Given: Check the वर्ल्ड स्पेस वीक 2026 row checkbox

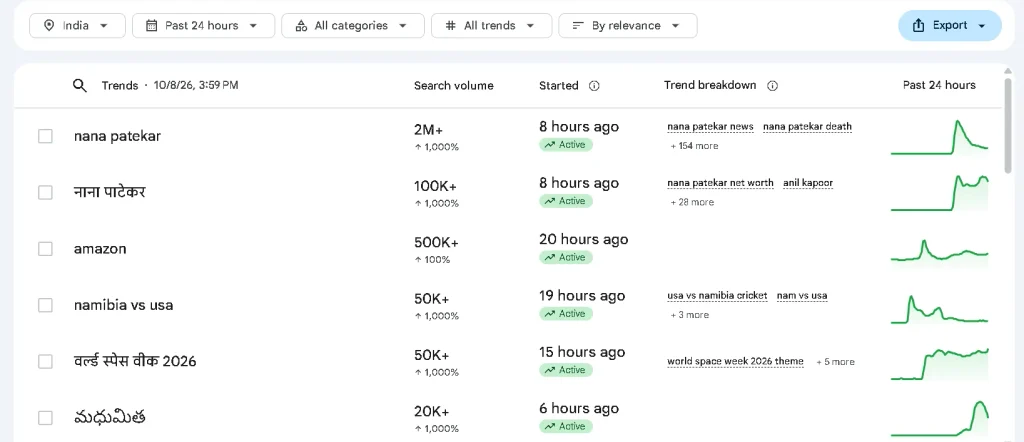Looking at the screenshot, I should pos(45,361).
